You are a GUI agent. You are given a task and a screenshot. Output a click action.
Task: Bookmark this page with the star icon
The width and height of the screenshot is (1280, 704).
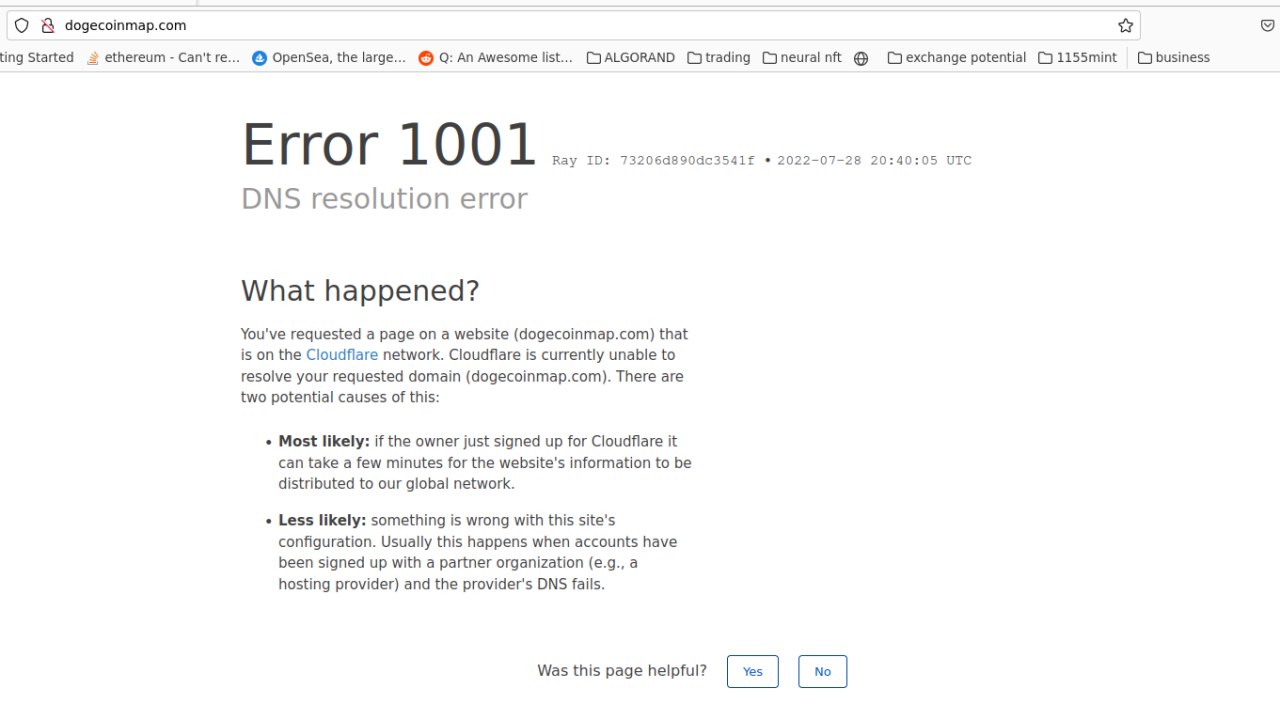(x=1125, y=26)
